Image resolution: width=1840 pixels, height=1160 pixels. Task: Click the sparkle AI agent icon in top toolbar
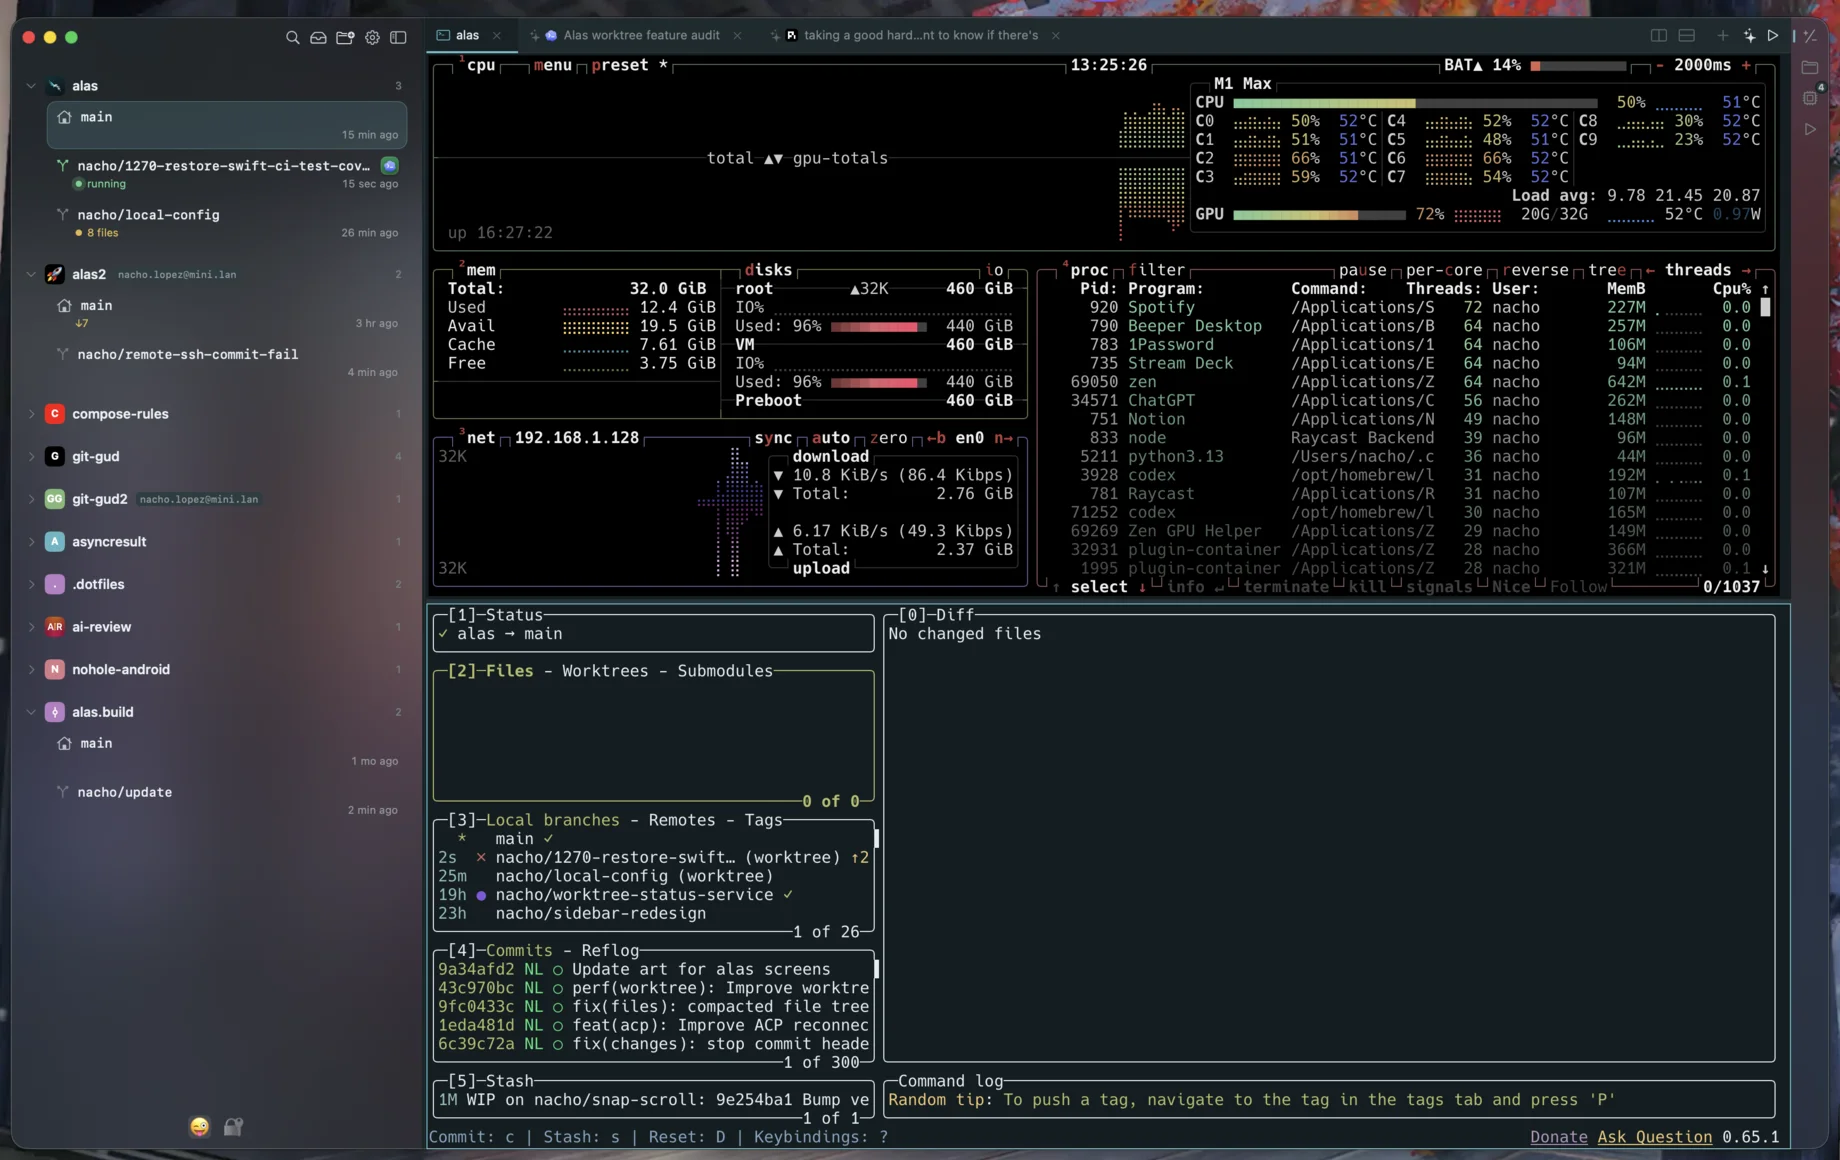(1749, 35)
